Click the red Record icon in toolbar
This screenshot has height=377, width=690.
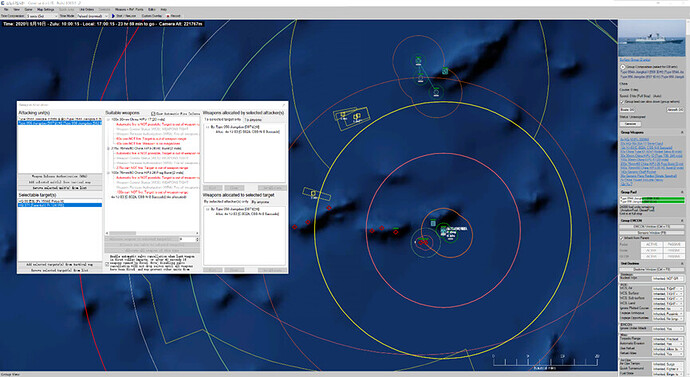point(168,16)
